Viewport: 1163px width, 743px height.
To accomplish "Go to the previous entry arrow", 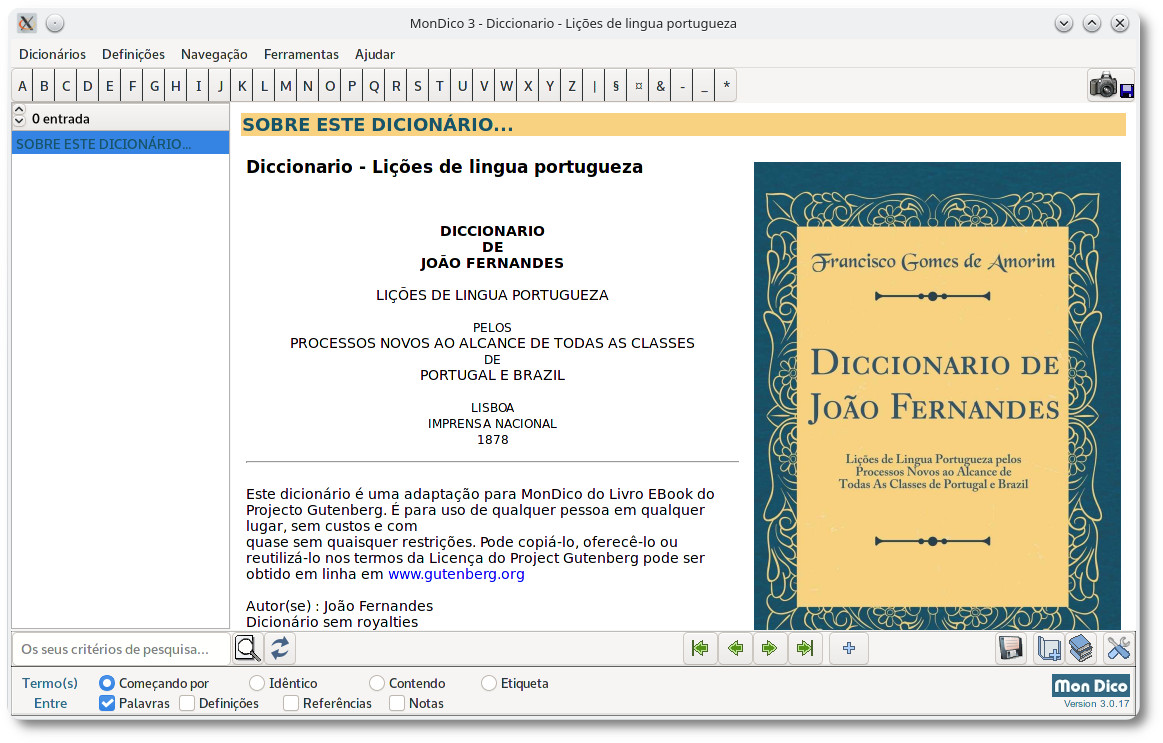I will 735,648.
